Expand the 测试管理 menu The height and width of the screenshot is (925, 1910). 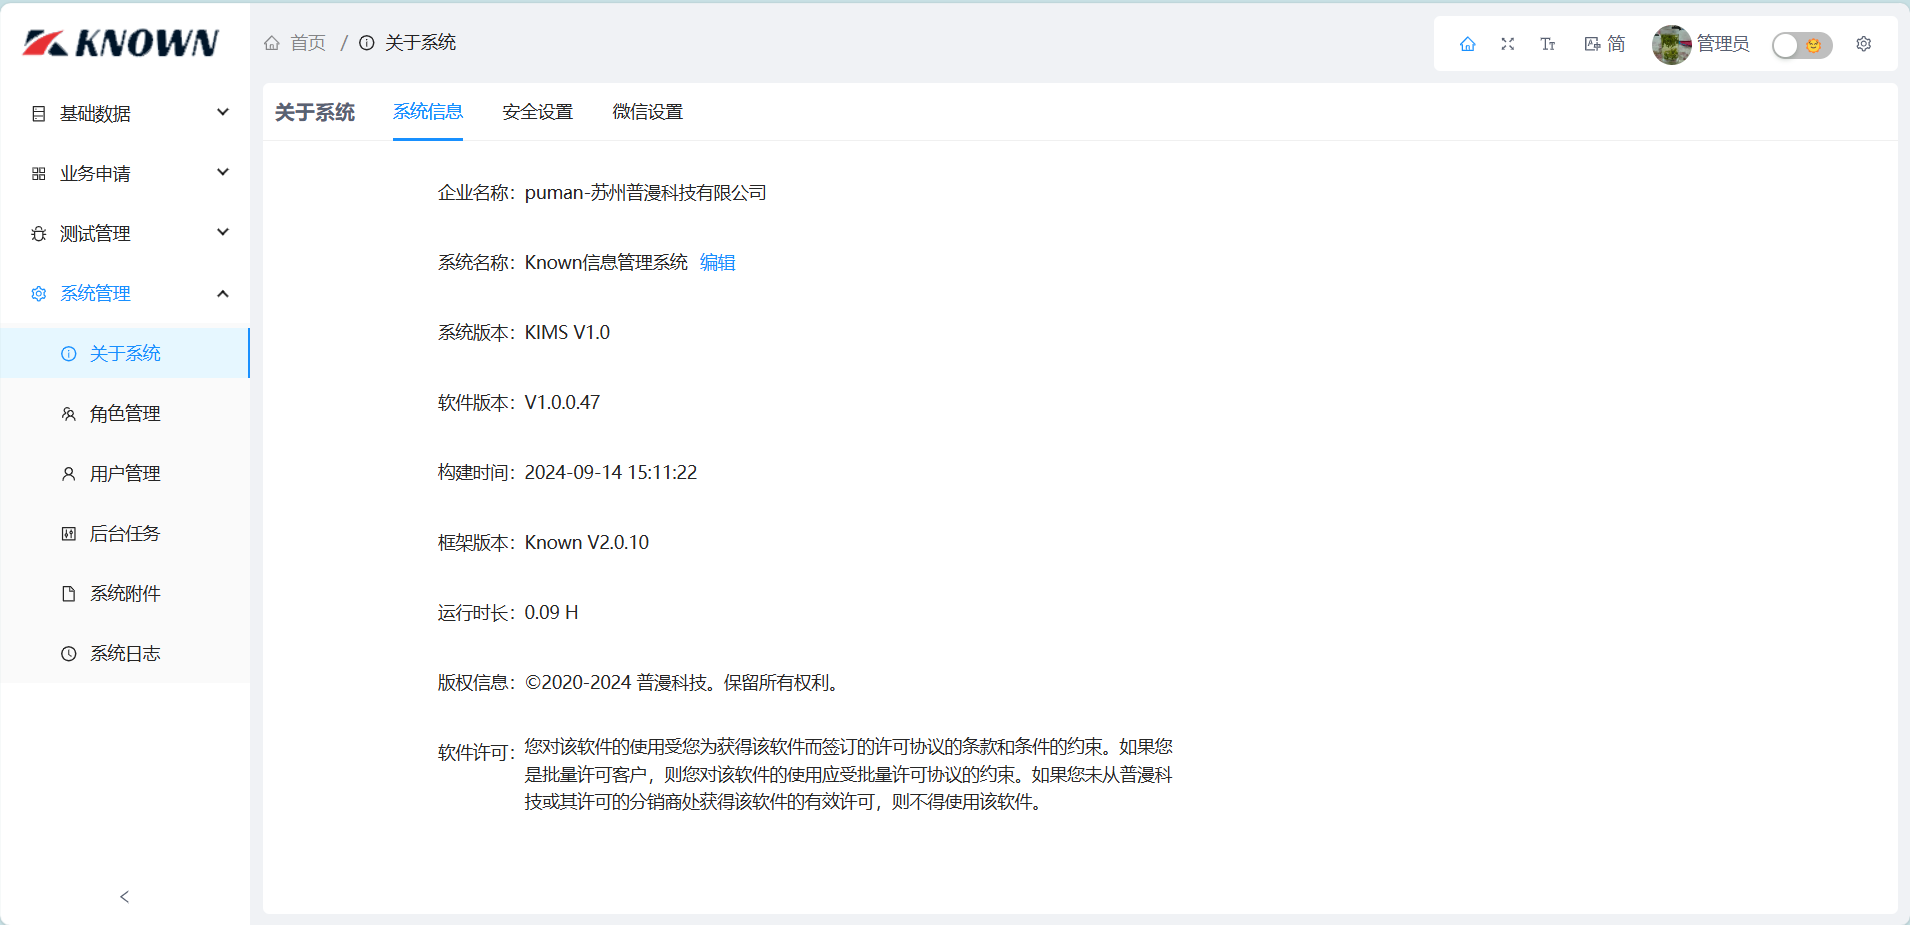125,233
